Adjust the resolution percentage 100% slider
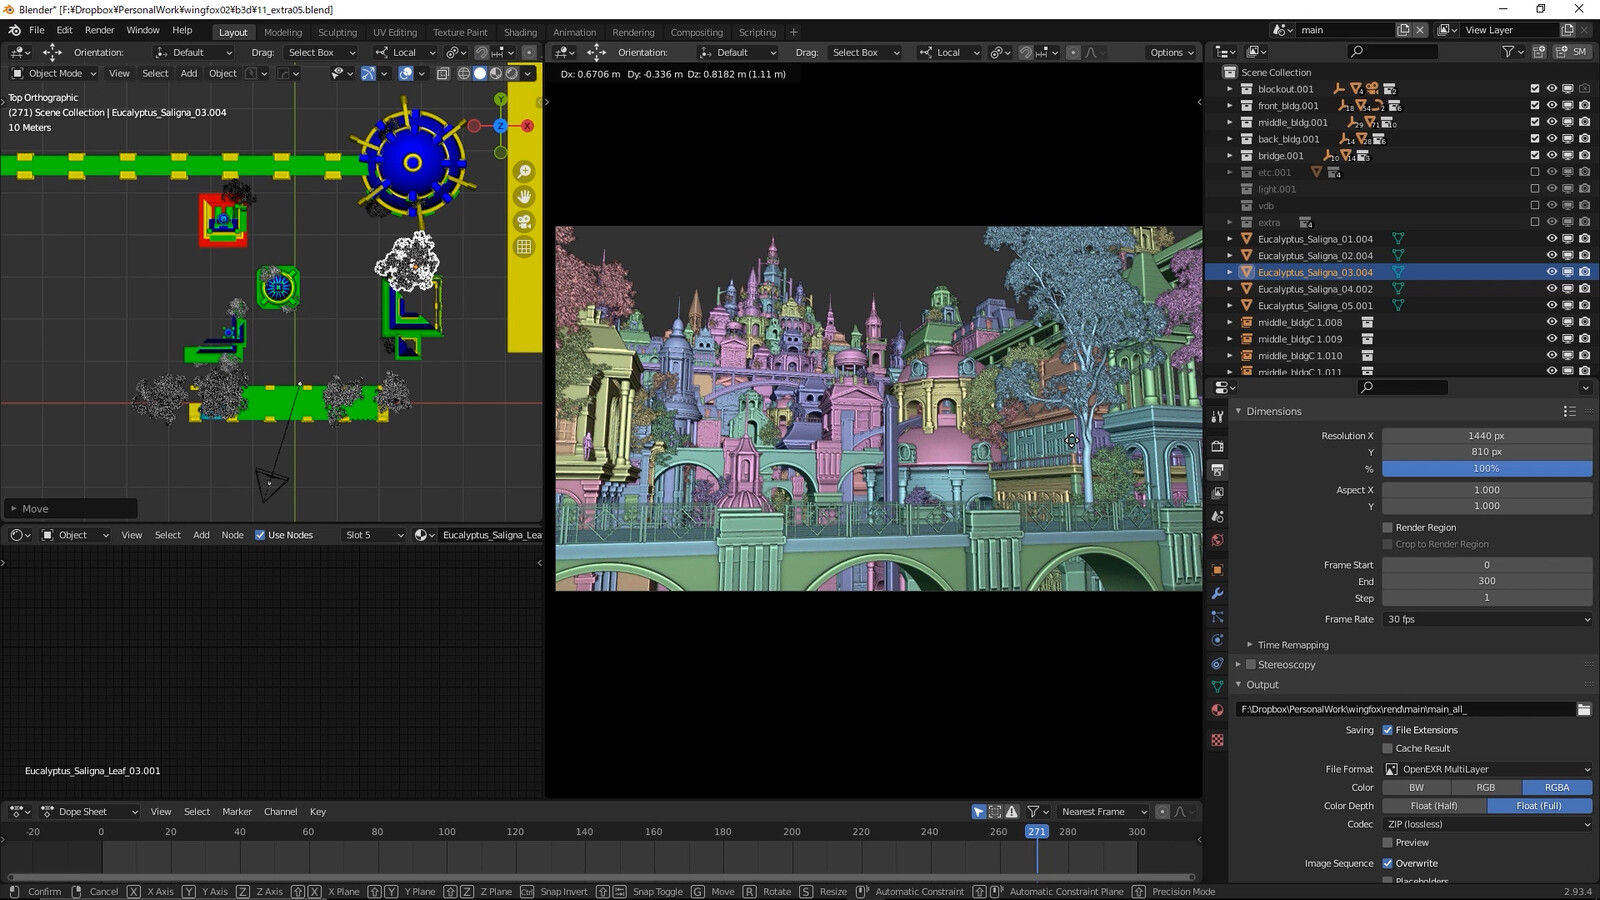1600x900 pixels. click(x=1487, y=468)
